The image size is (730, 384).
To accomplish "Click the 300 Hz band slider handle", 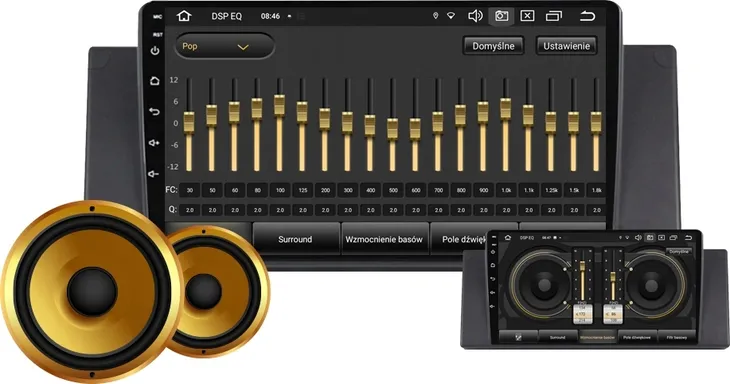I will 347,122.
